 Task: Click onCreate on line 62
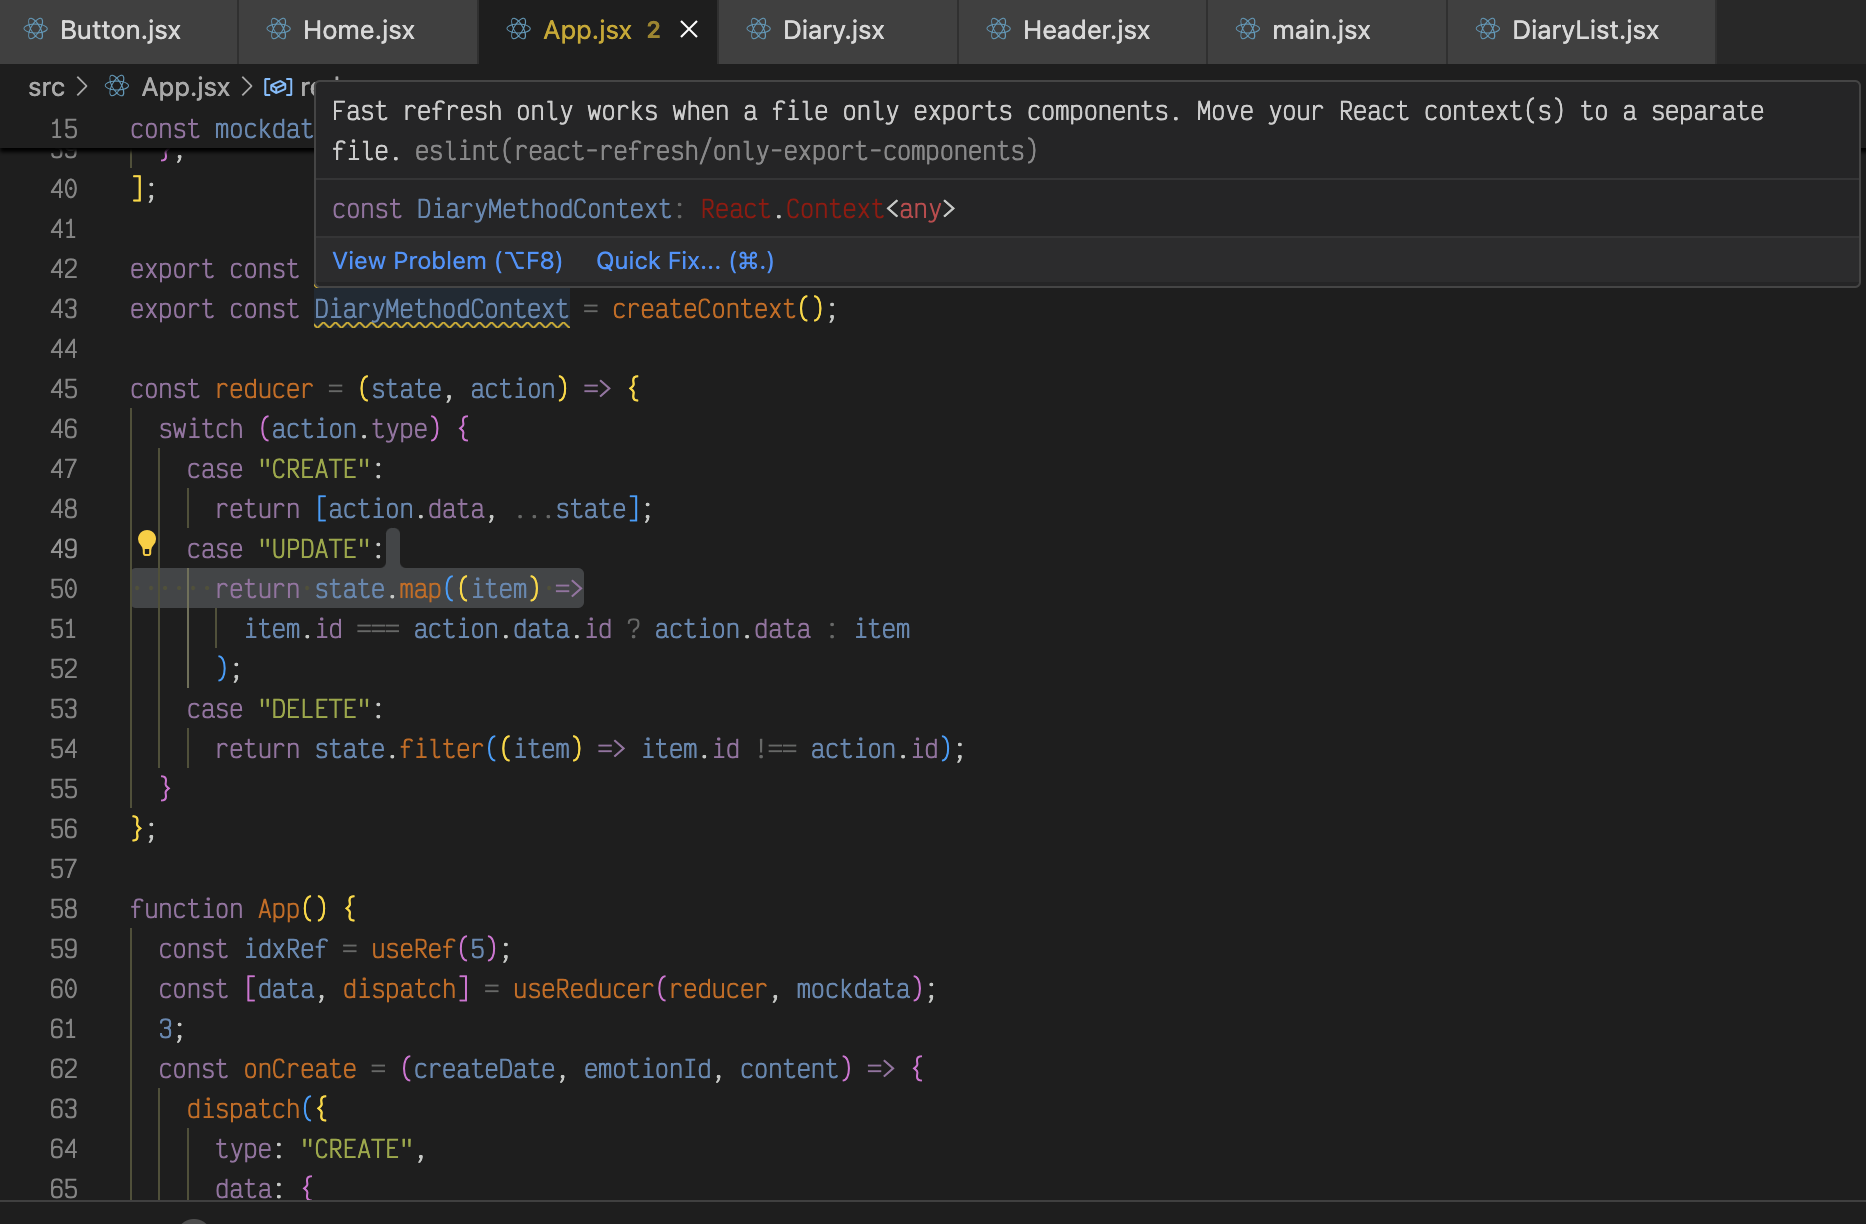300,1069
